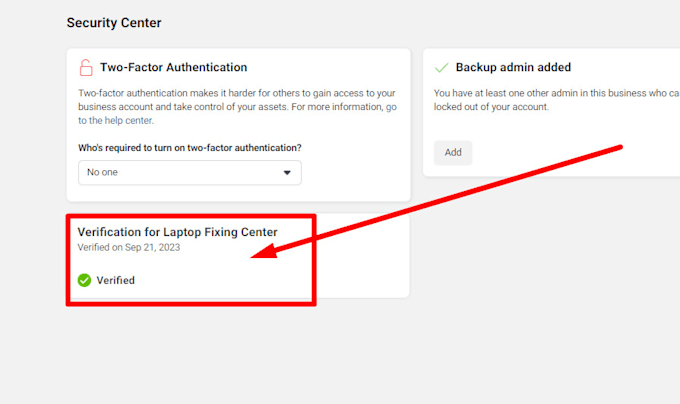Viewport: 680px width, 404px height.
Task: Open the 'No one' two-factor requirement dropdown
Action: [190, 173]
